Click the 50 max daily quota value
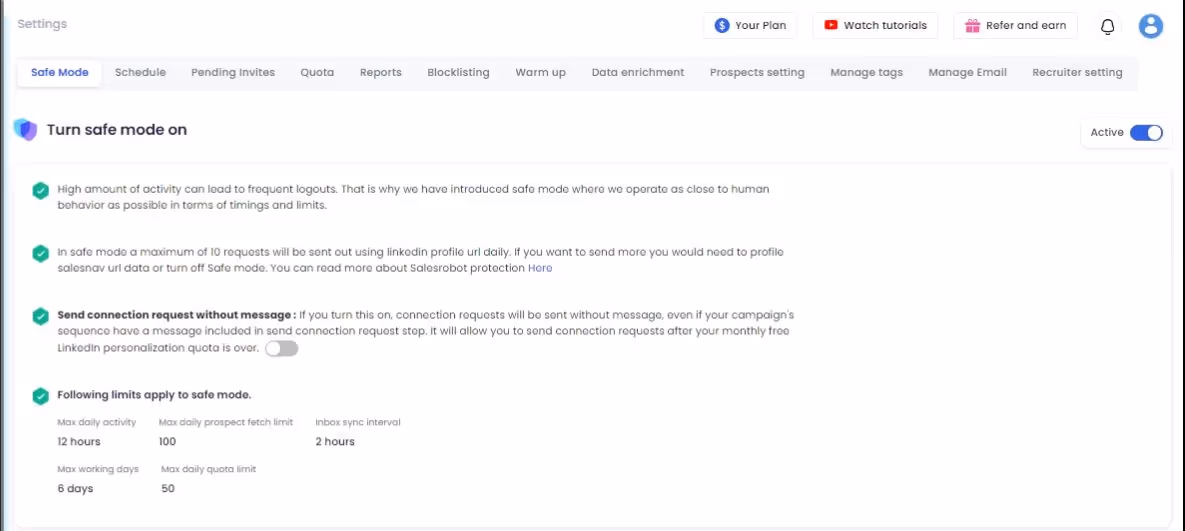Image resolution: width=1185 pixels, height=531 pixels. 168,489
